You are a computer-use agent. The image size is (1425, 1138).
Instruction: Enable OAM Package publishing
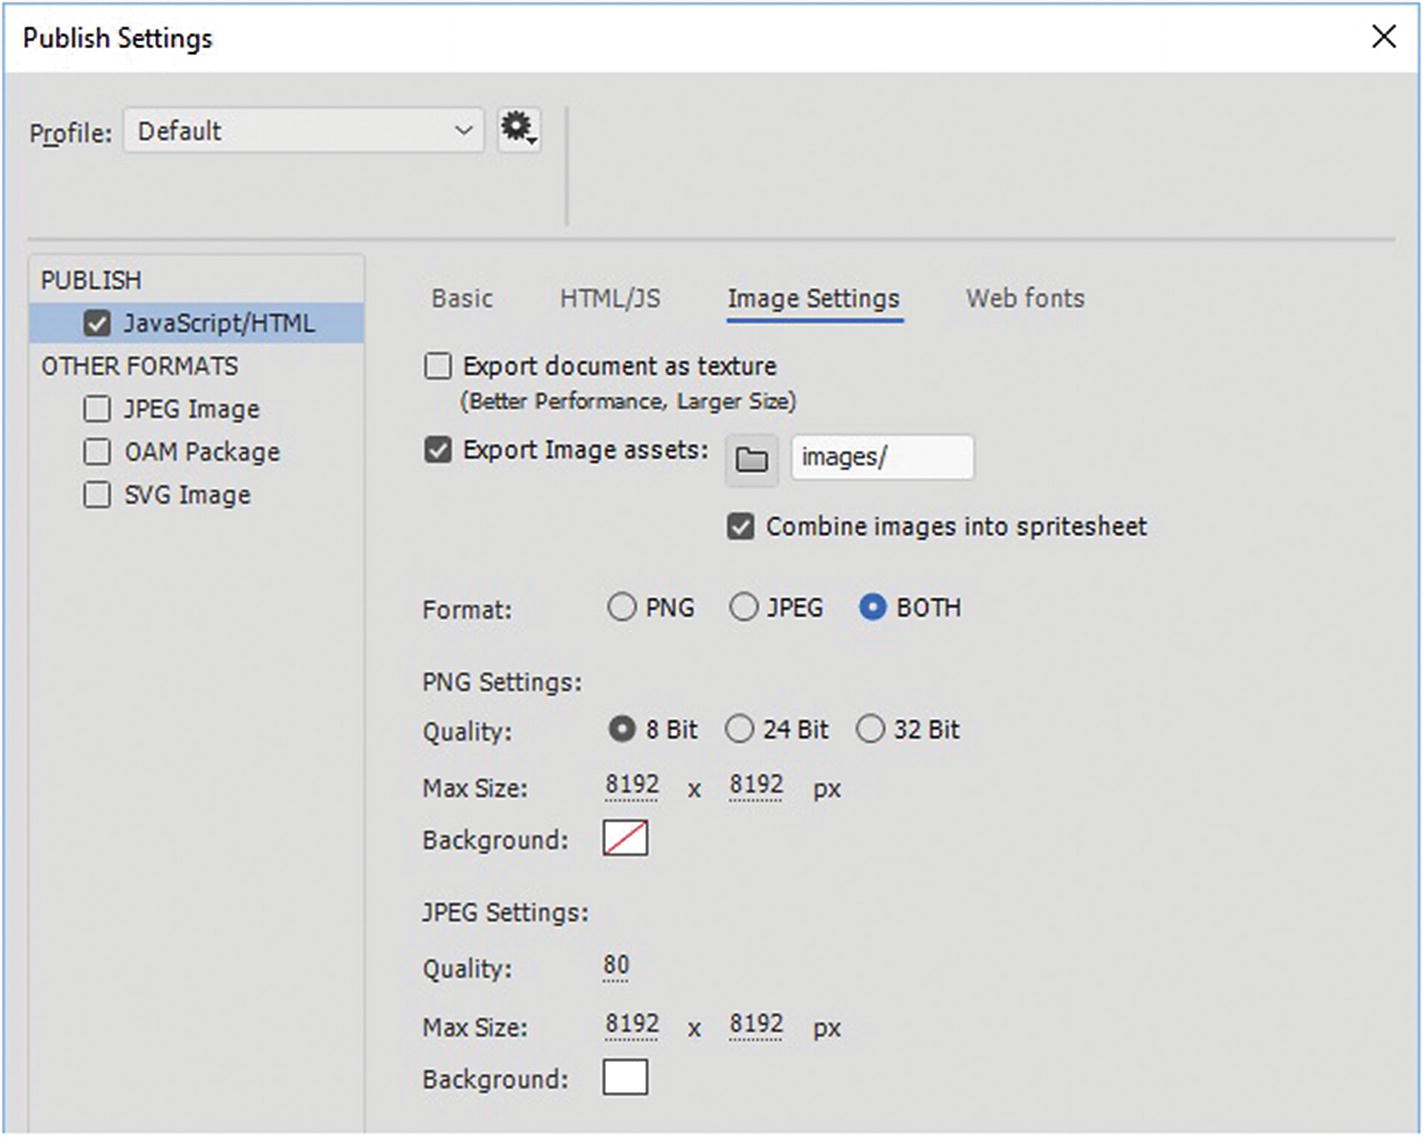pos(97,452)
